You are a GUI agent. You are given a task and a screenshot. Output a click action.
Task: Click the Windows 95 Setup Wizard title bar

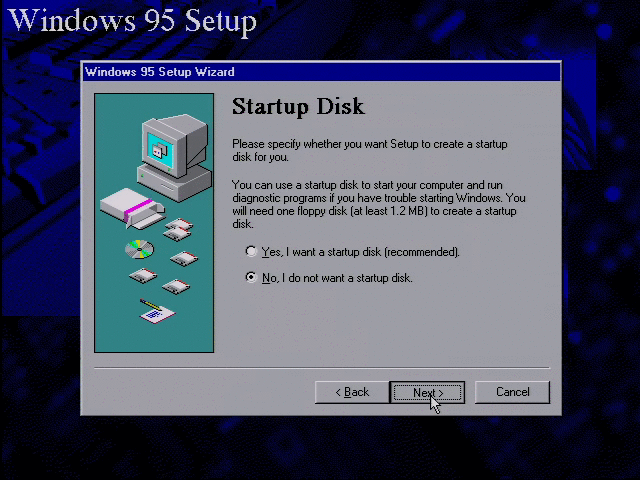321,72
